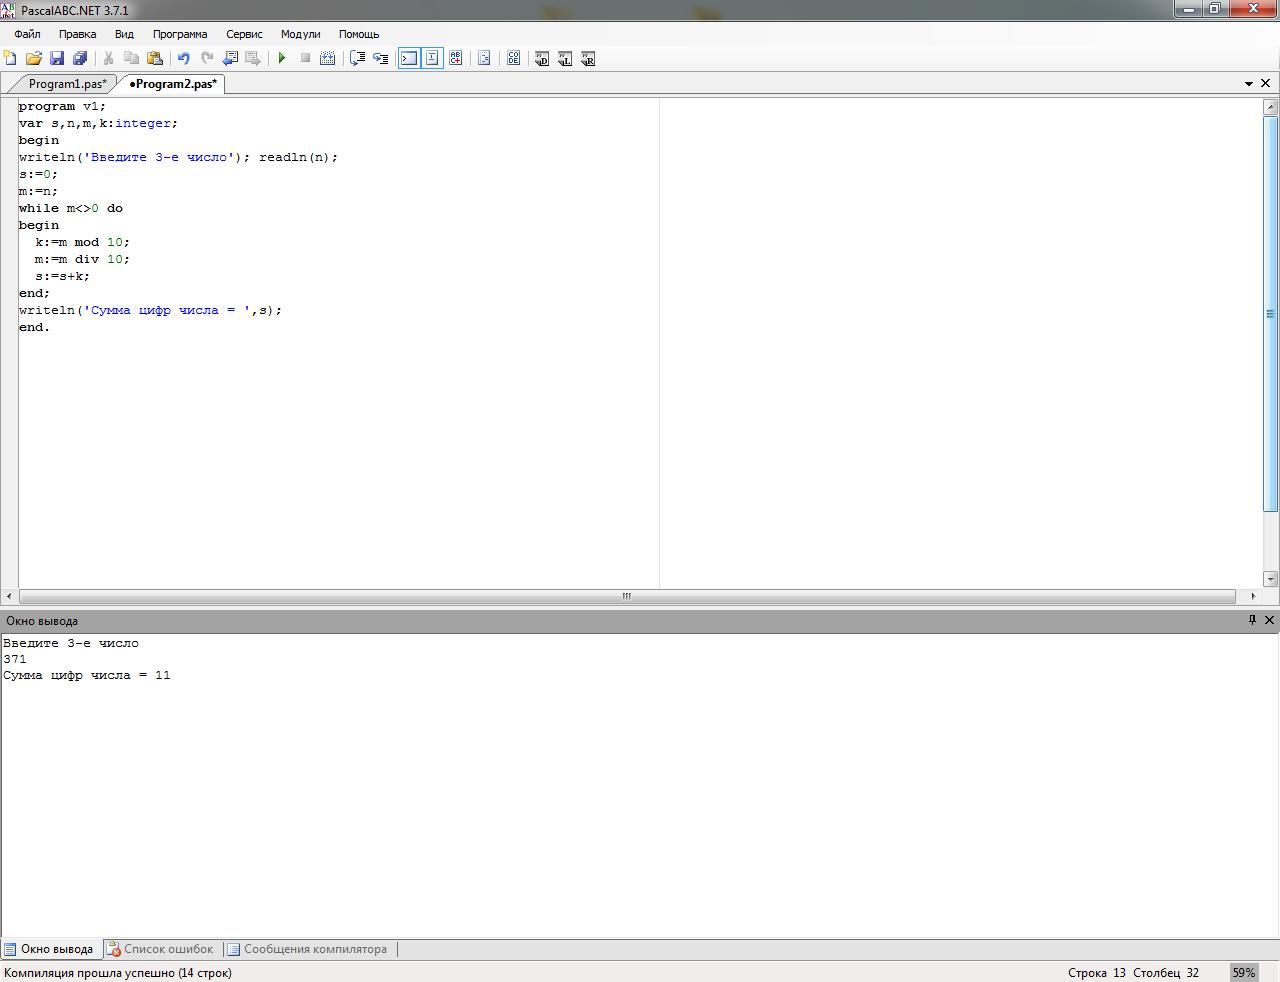
Task: Close the Окно вывода panel
Action: click(1269, 621)
